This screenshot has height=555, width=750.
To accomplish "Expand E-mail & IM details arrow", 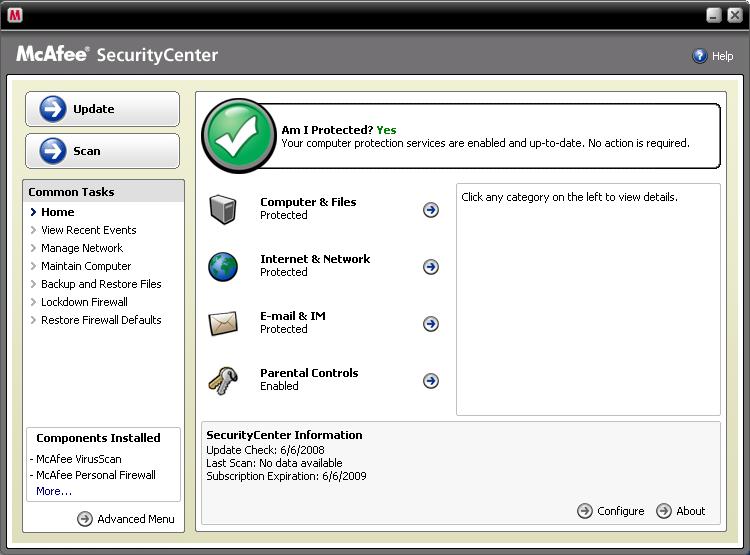I will pos(431,324).
